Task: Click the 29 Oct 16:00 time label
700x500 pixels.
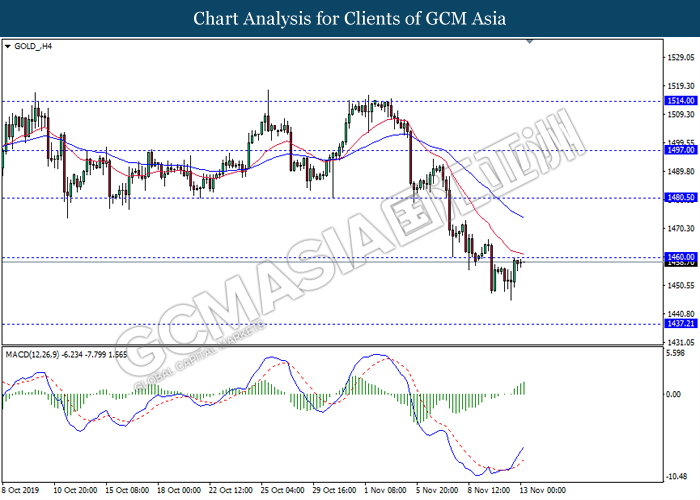Action: pyautogui.click(x=334, y=490)
